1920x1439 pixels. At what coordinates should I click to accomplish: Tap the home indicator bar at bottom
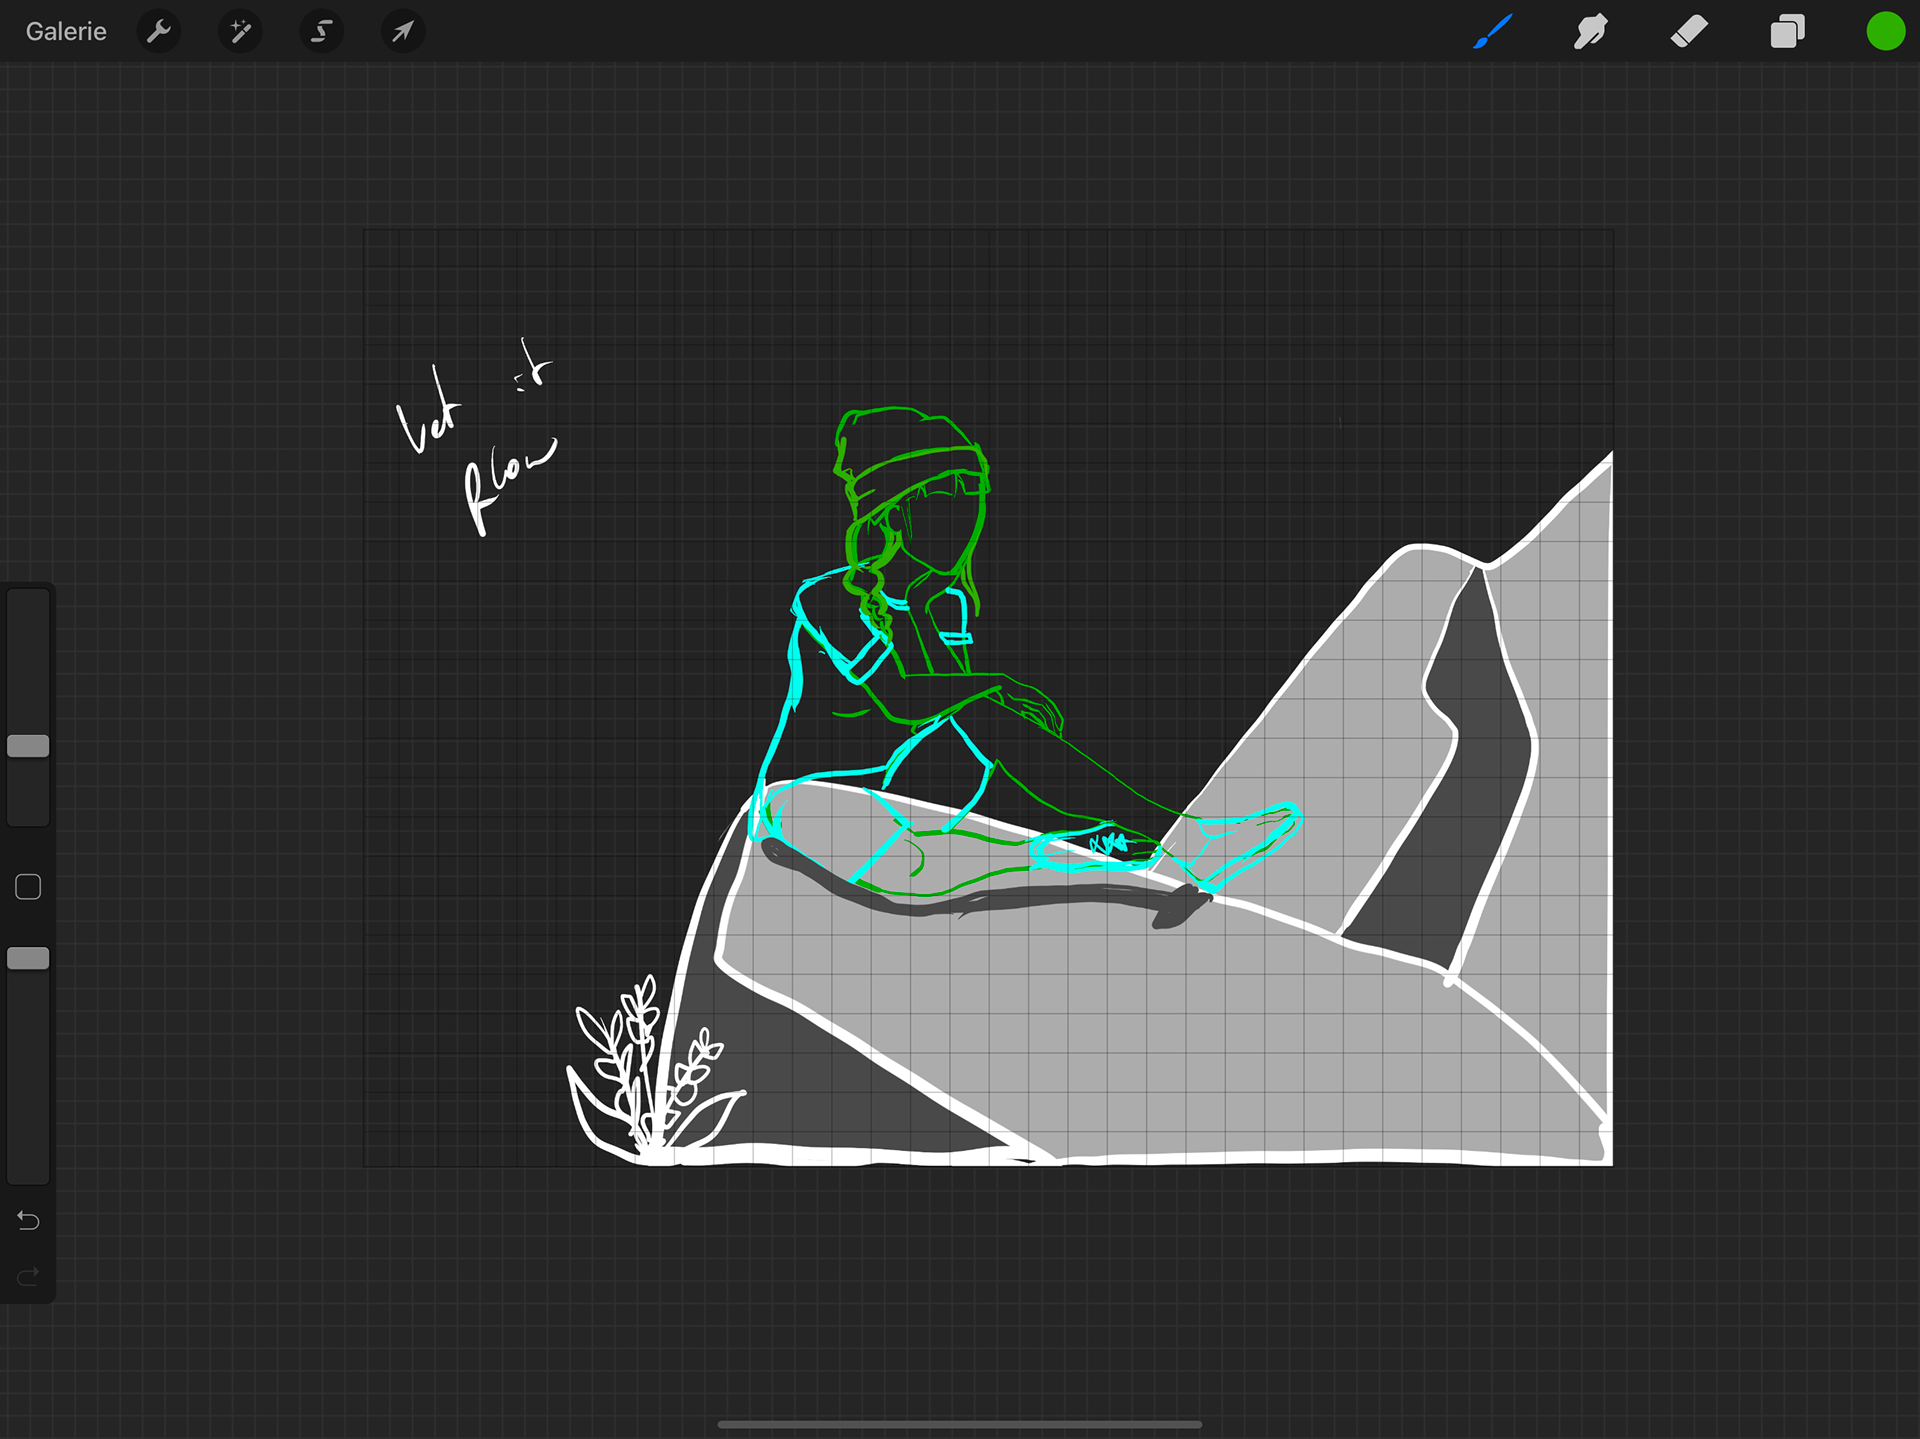(960, 1424)
